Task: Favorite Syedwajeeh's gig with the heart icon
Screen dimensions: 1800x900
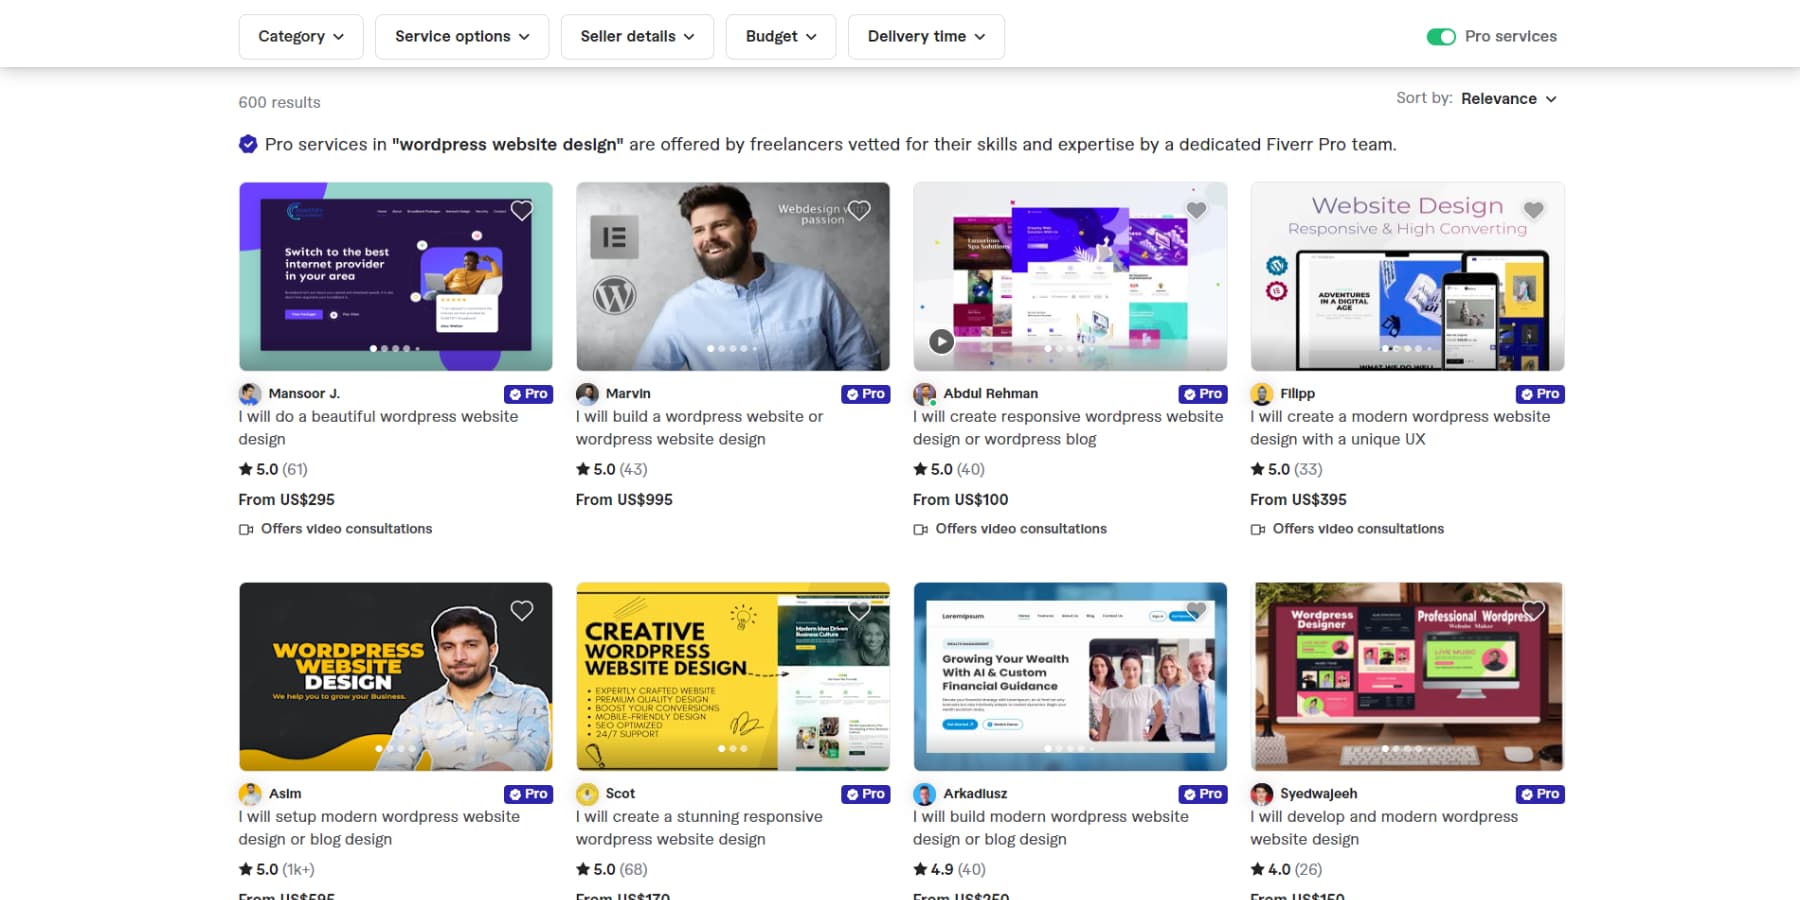Action: click(x=1534, y=607)
